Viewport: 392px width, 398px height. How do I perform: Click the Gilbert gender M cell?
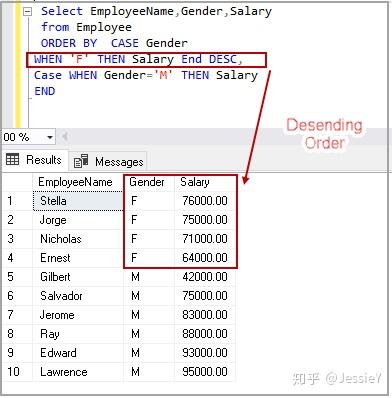tap(149, 277)
